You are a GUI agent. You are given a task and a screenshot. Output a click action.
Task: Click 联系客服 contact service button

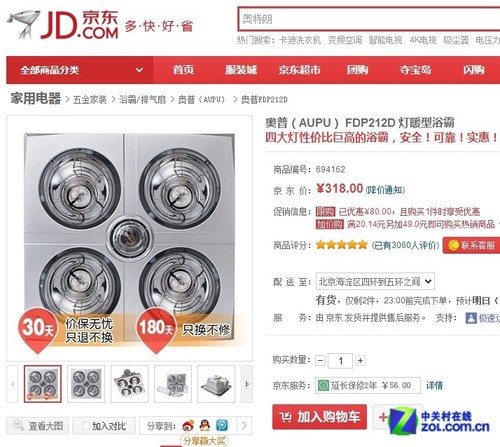point(471,245)
